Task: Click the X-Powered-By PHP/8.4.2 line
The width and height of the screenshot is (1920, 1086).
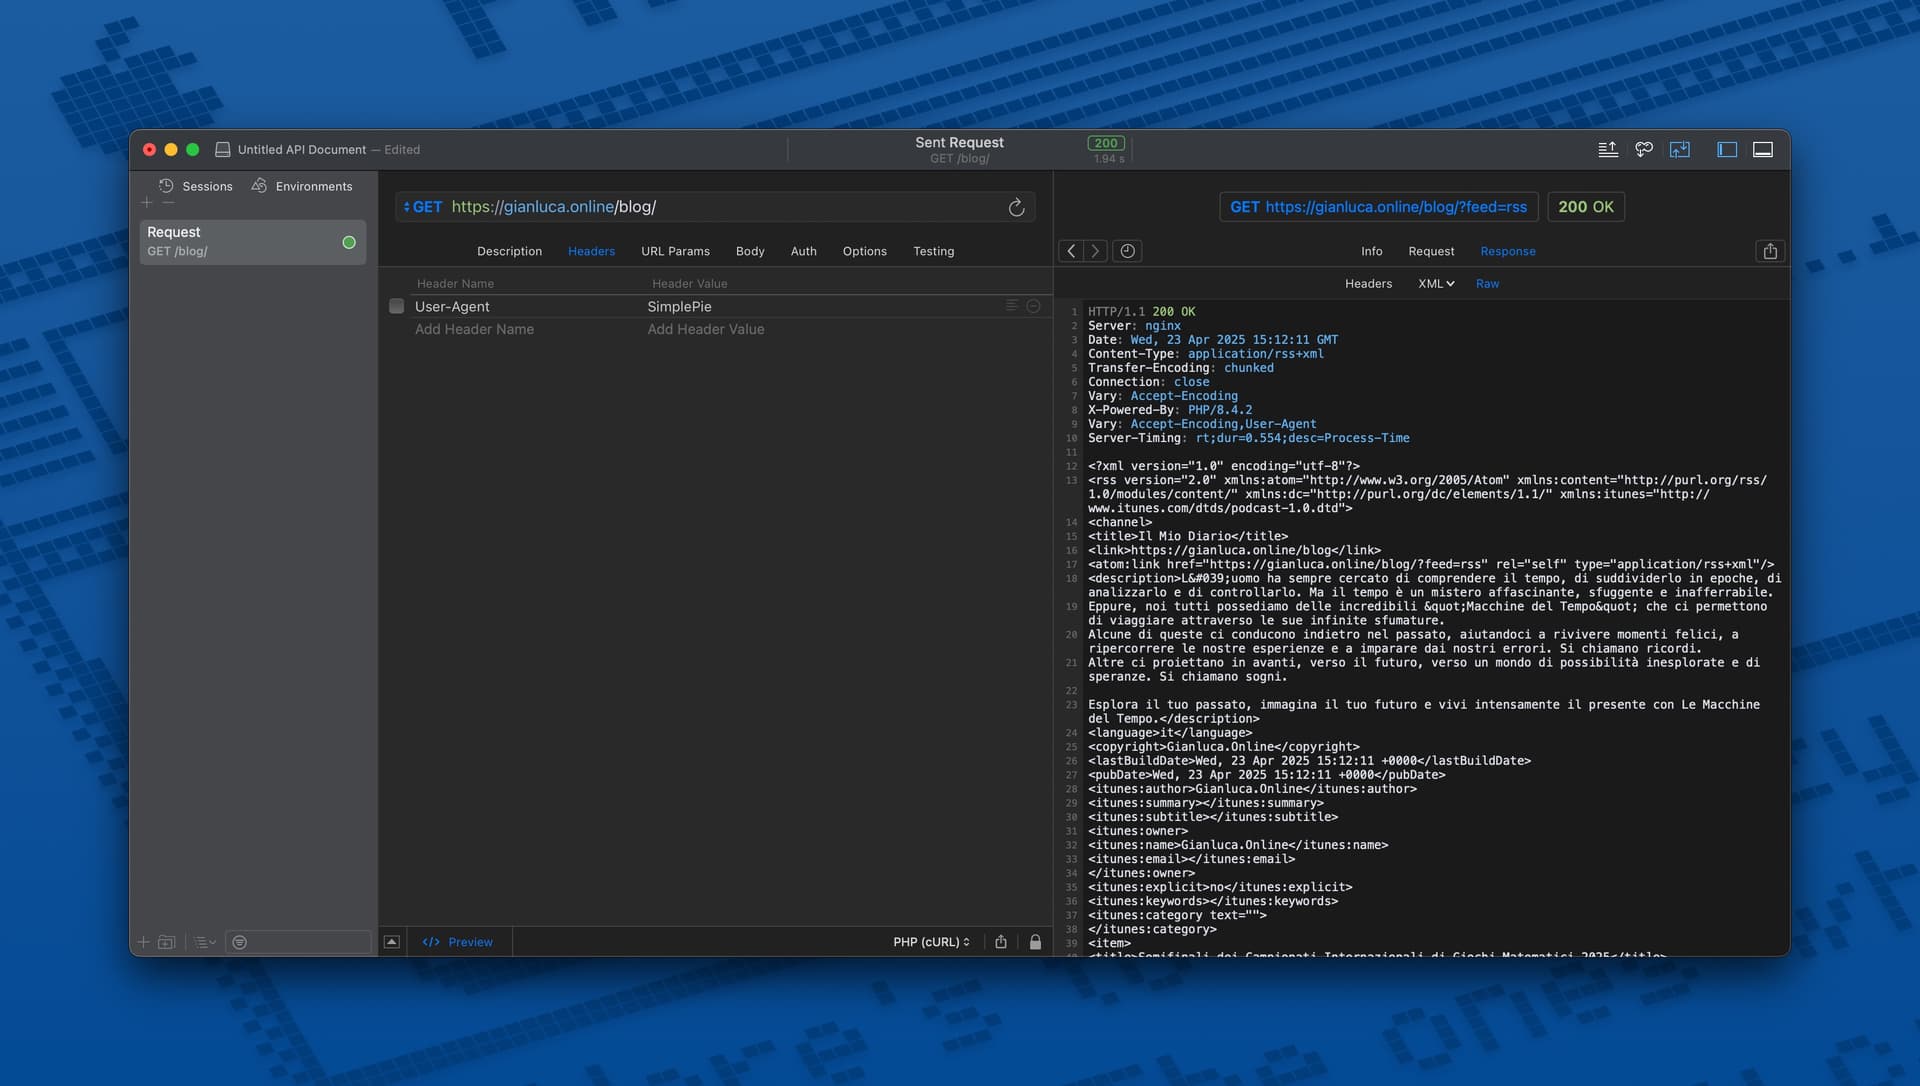Action: coord(1169,410)
